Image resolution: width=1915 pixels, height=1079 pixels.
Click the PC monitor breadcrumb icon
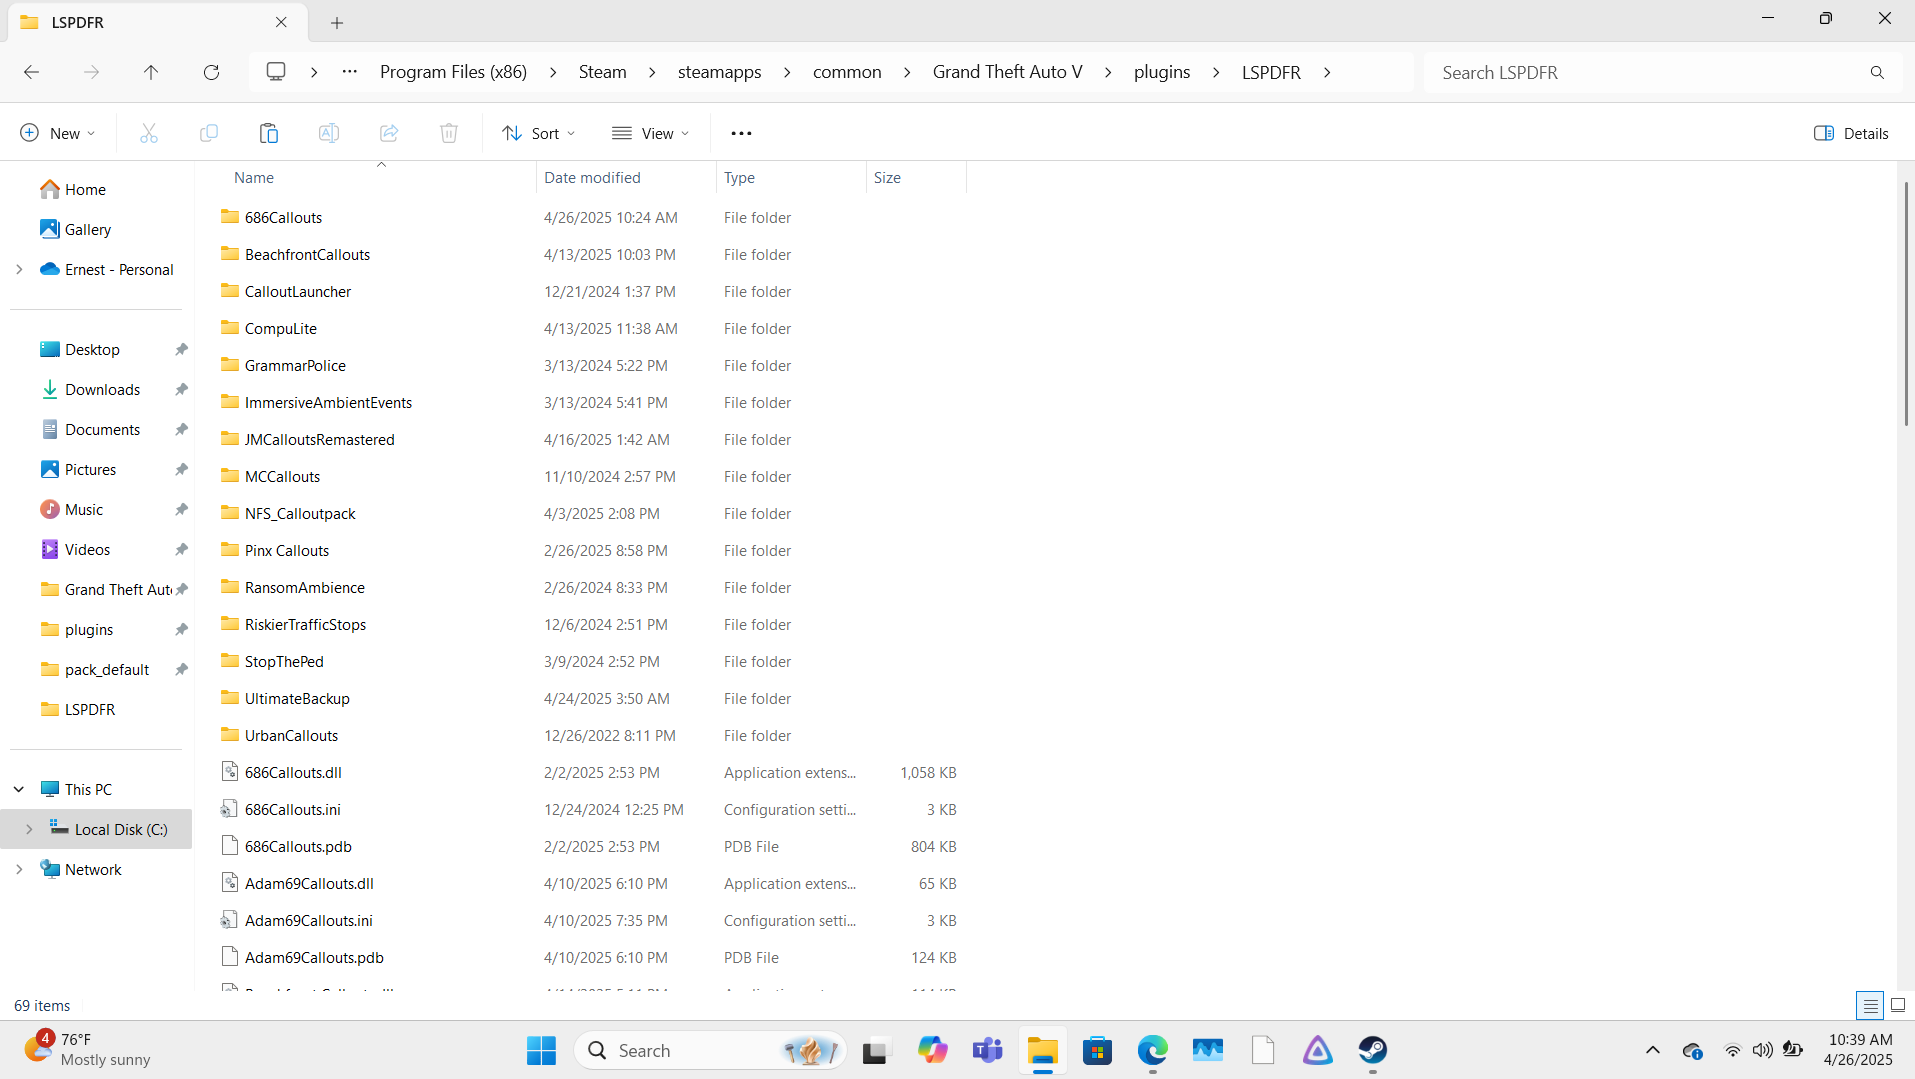pos(276,72)
